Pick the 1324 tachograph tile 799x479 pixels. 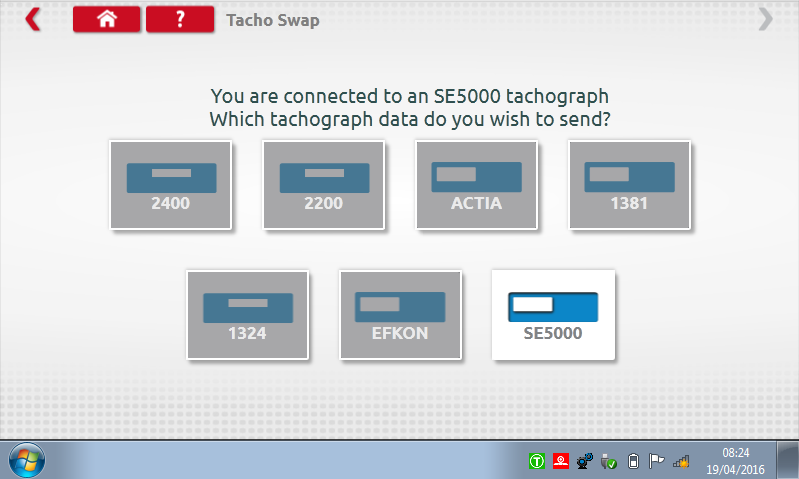247,315
